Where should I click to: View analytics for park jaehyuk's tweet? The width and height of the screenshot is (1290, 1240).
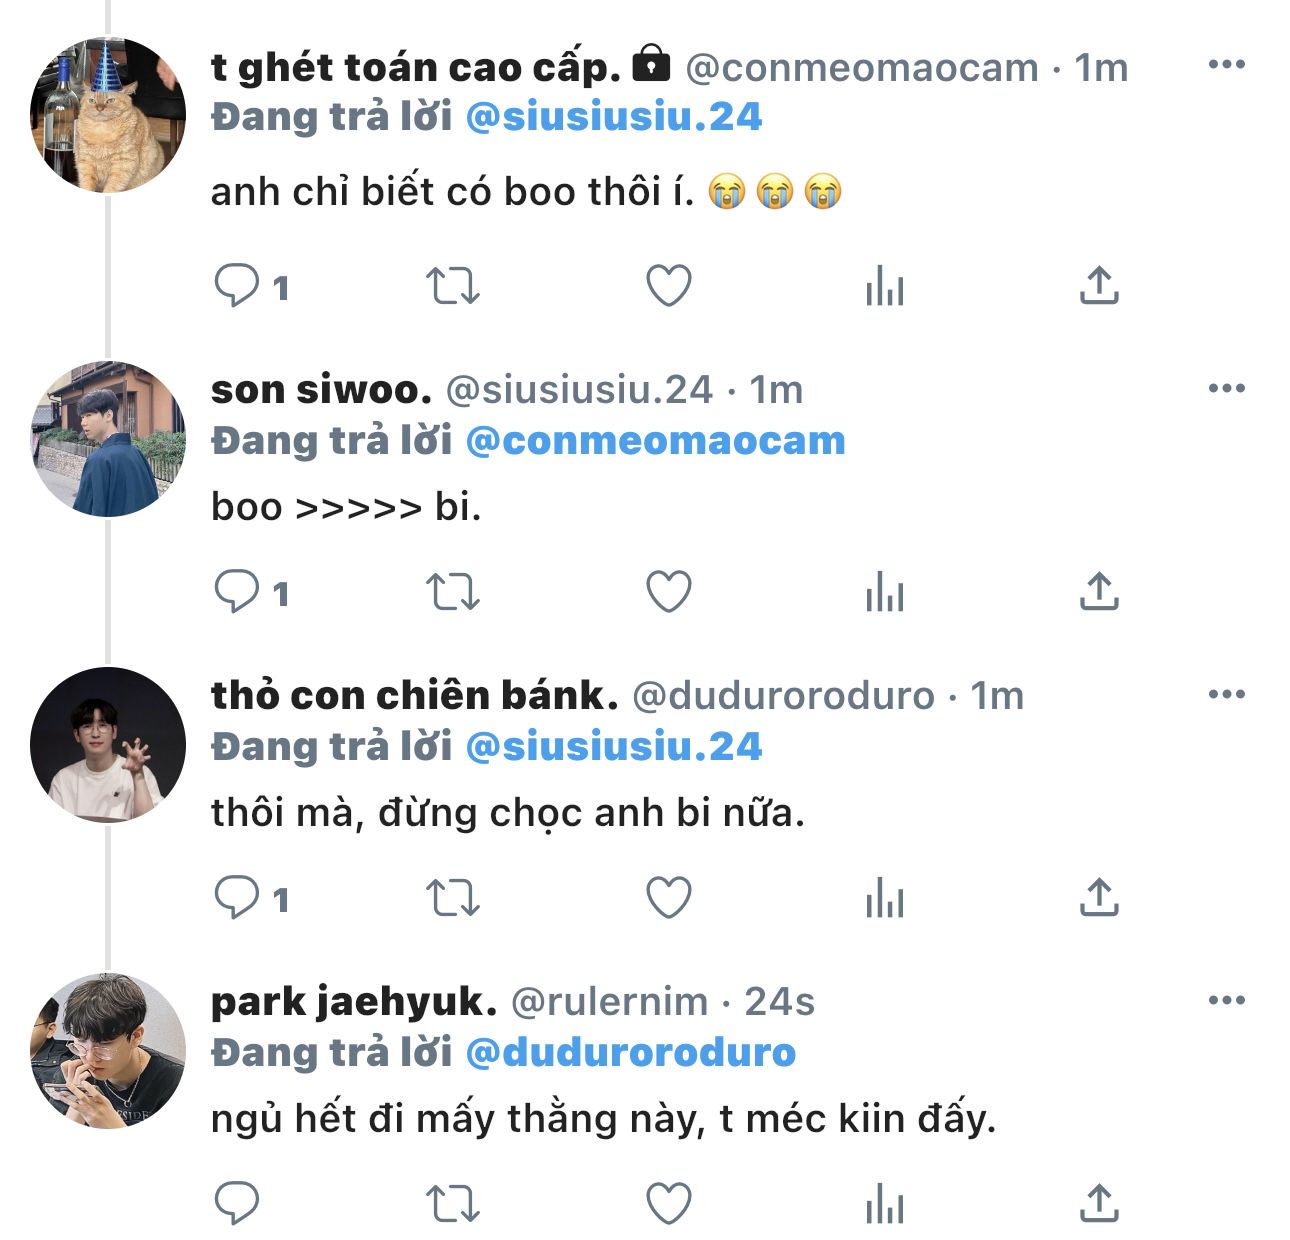pos(885,1204)
